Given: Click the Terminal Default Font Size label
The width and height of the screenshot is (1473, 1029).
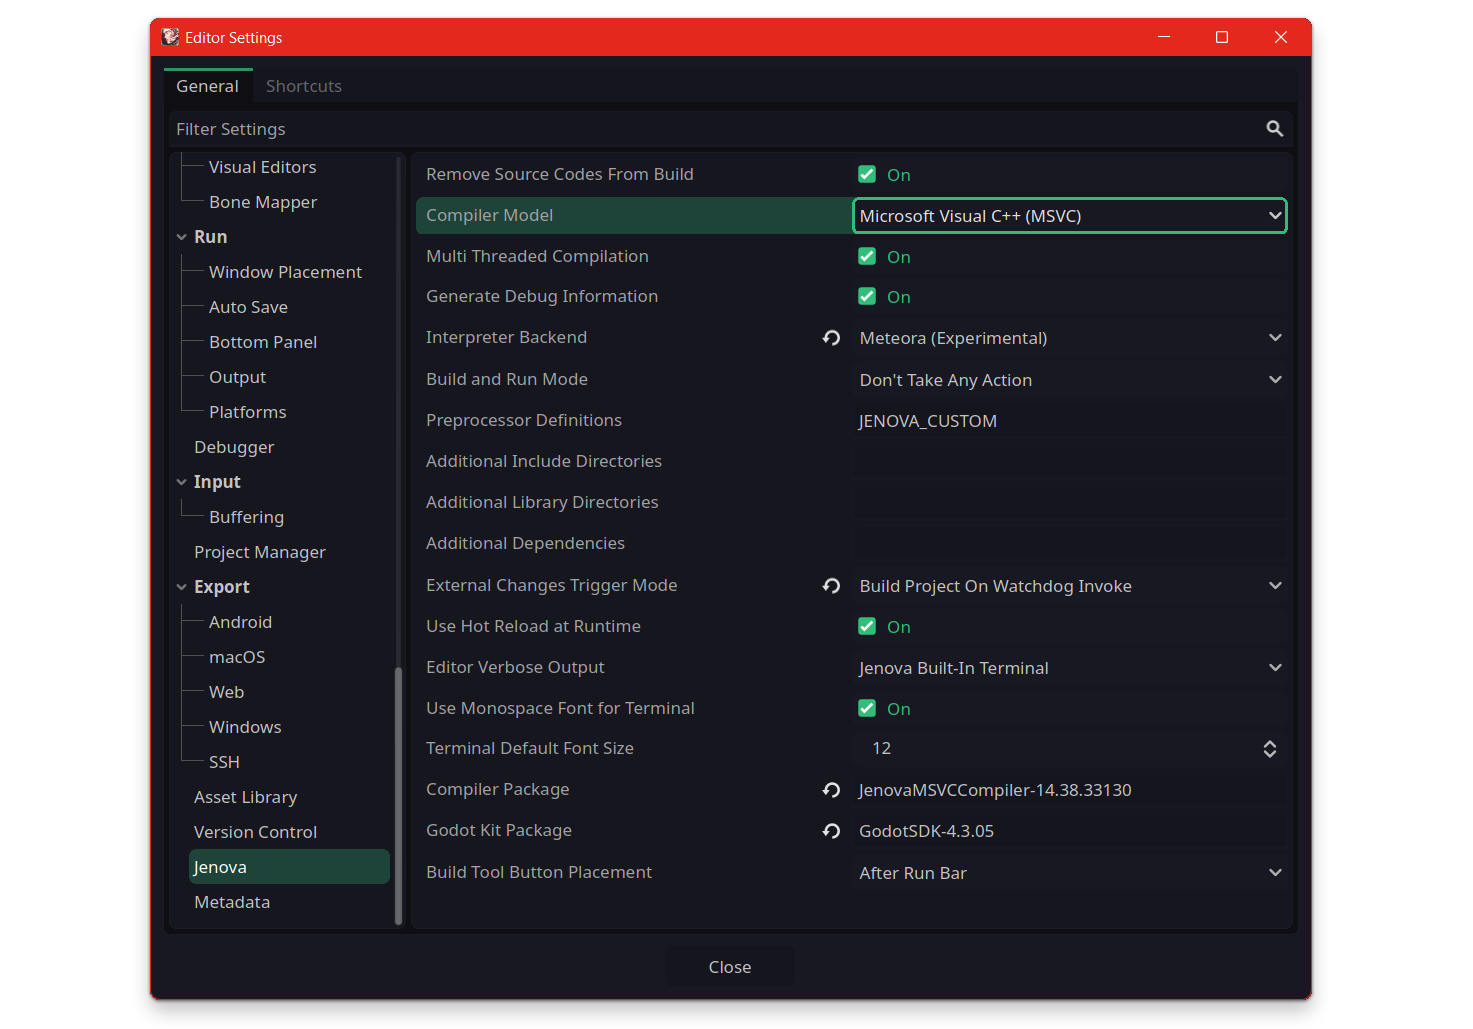Looking at the screenshot, I should click(530, 748).
